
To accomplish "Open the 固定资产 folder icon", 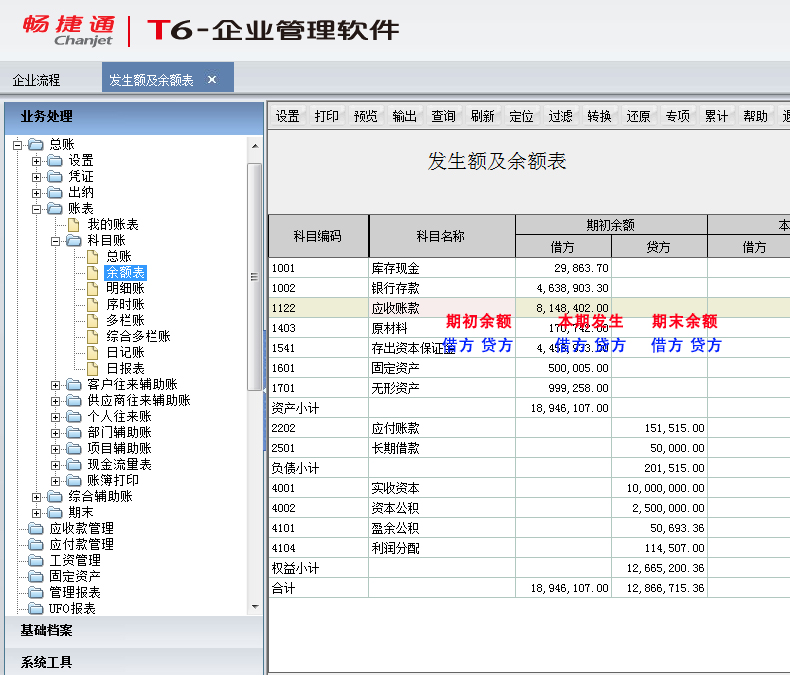I will point(36,577).
